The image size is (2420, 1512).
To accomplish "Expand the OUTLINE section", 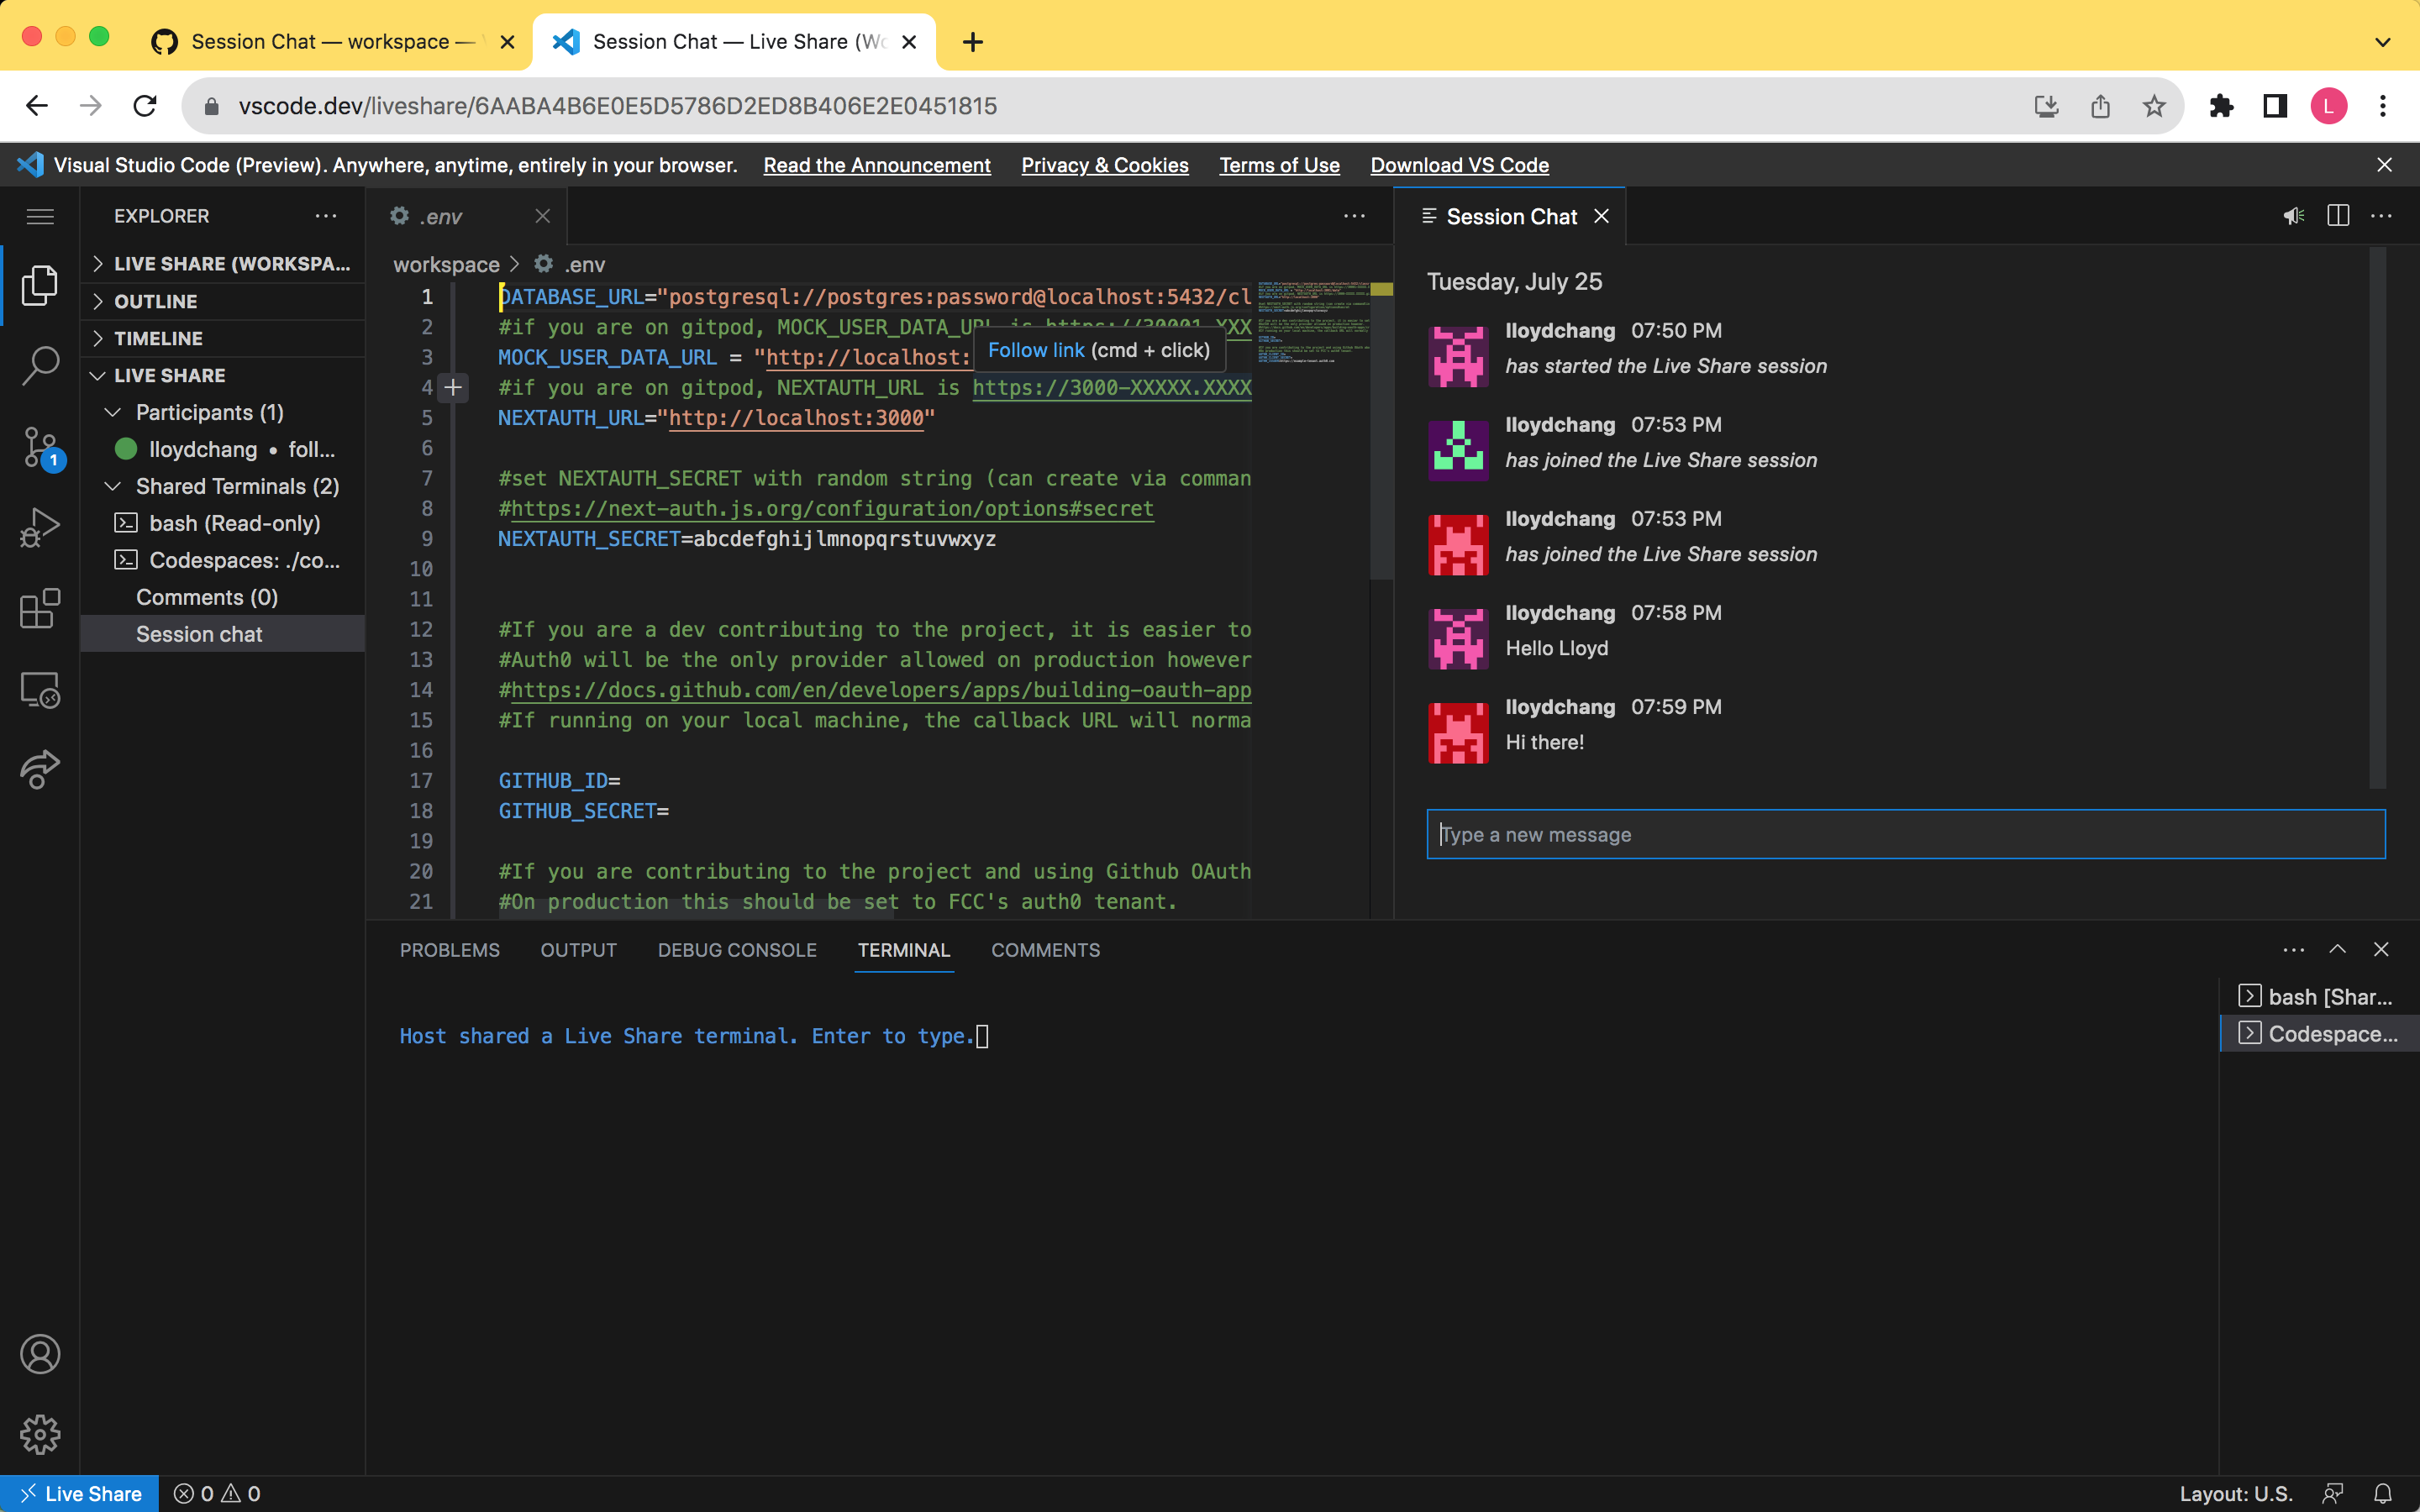I will click(x=98, y=301).
